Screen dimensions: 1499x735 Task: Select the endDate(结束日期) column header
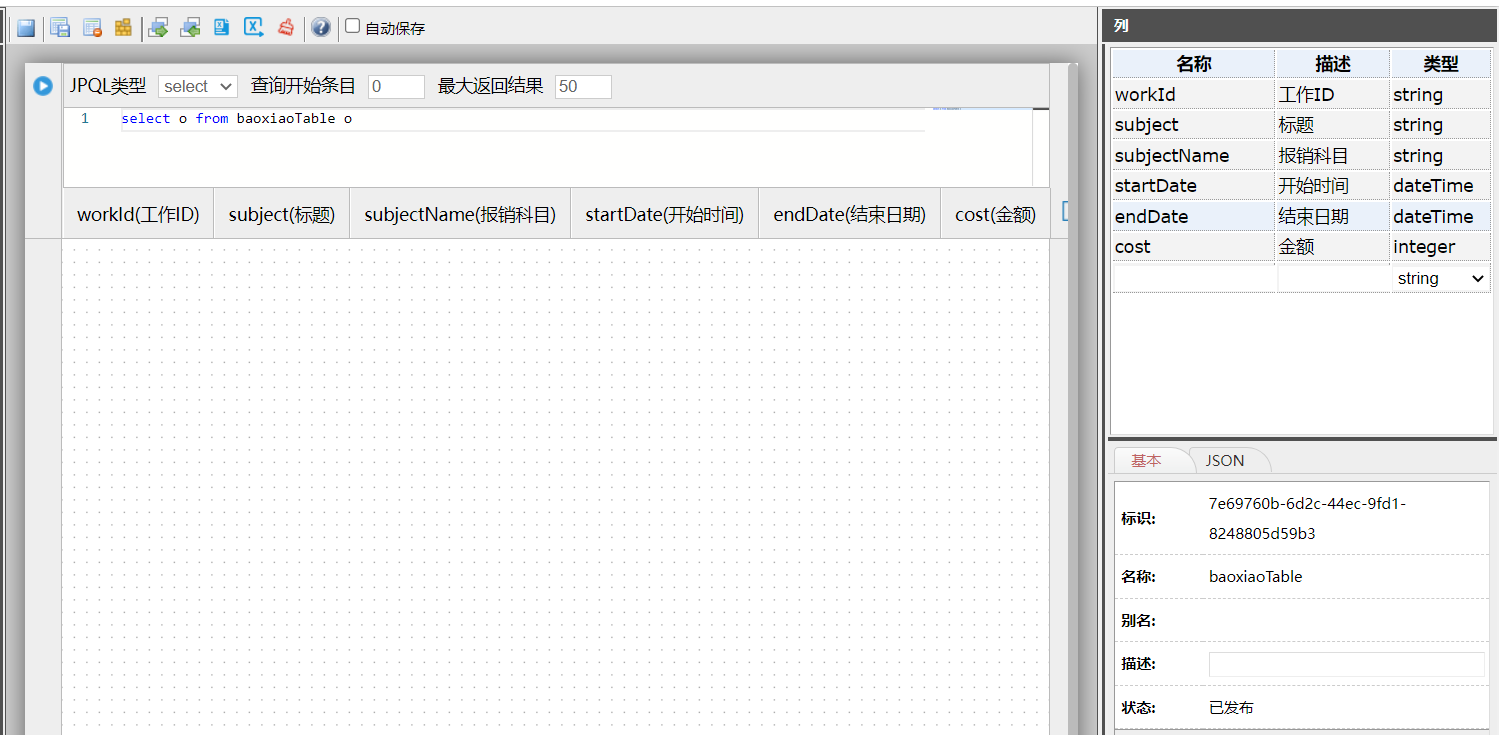coord(850,214)
